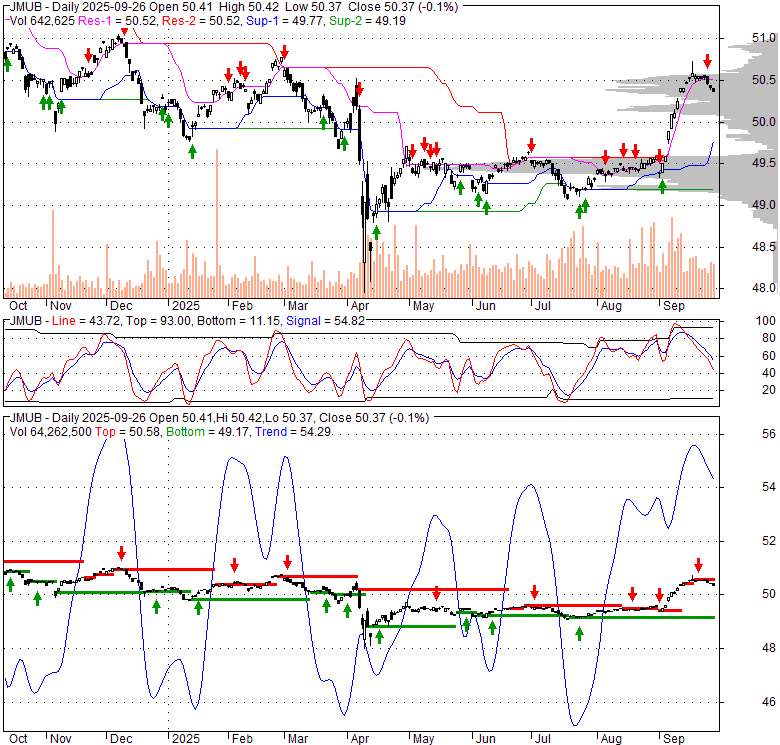Click the 'Vol 642,625' label
780x745 pixels.
(x=42, y=21)
